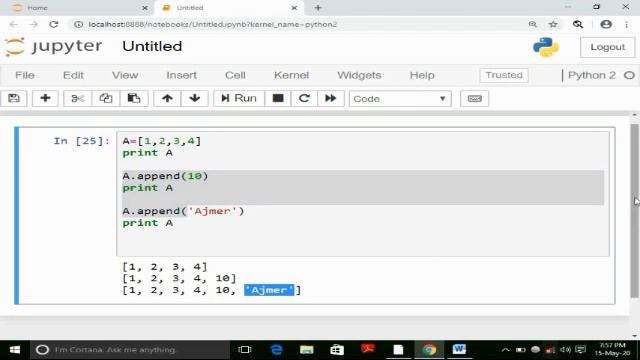Open Task View on the taskbar
The height and width of the screenshot is (360, 640).
pyautogui.click(x=245, y=350)
